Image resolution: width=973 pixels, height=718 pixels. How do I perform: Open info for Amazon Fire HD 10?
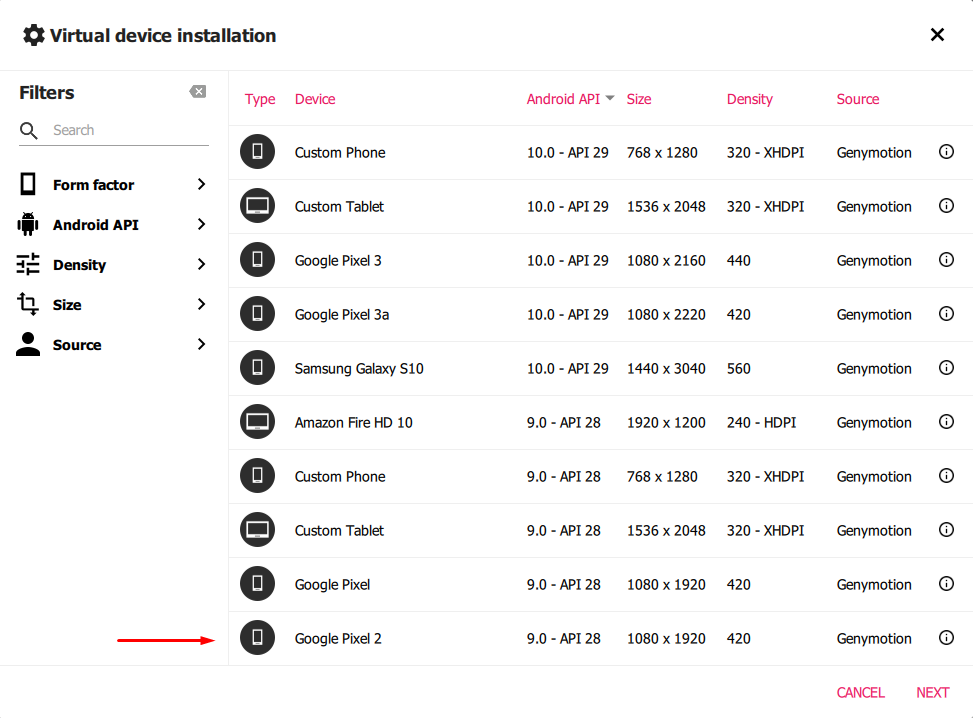pyautogui.click(x=946, y=422)
